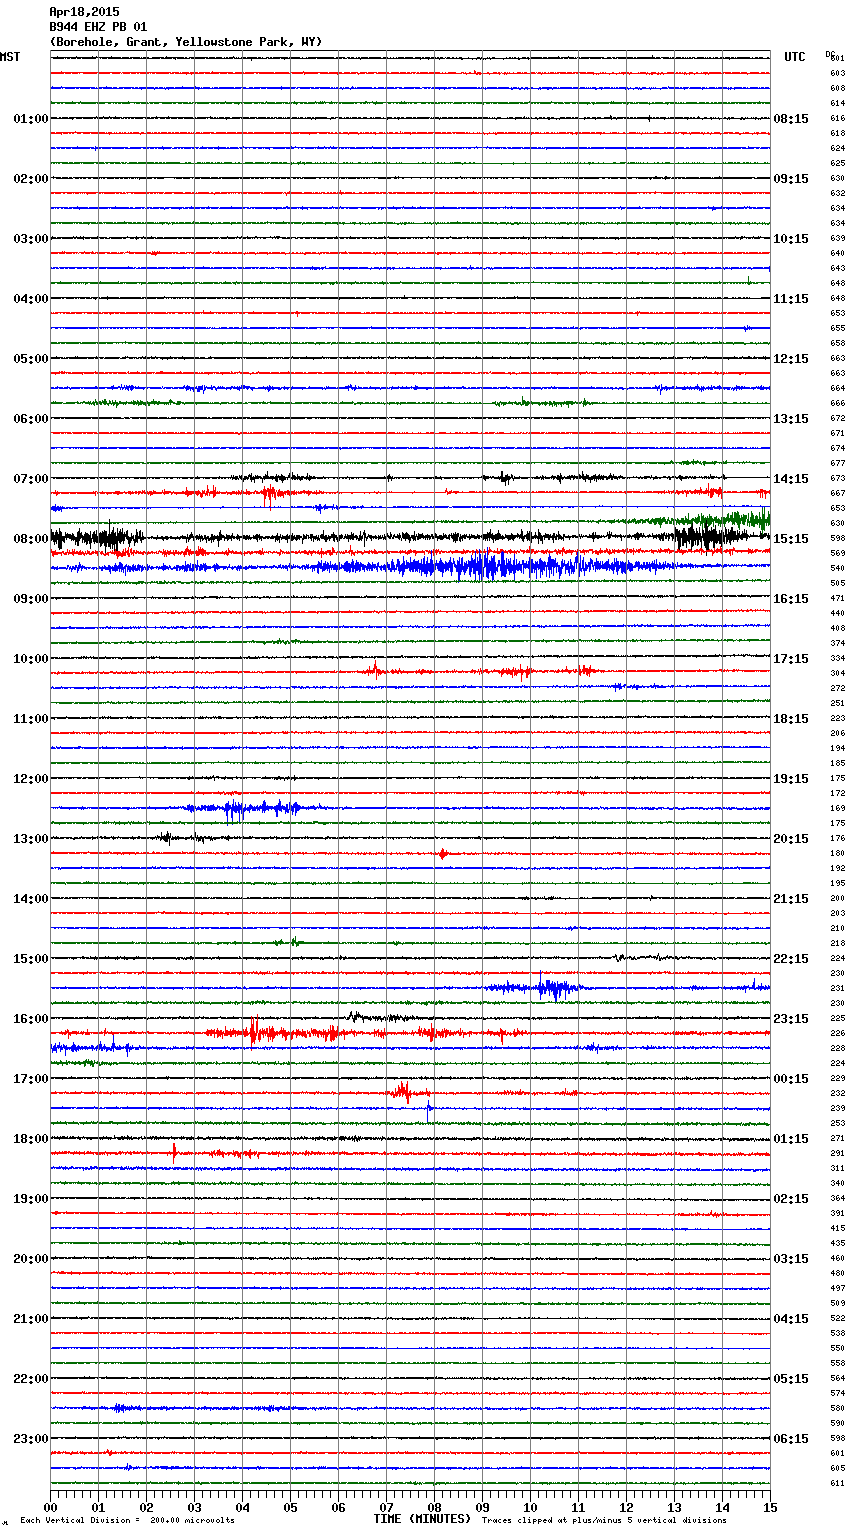Pick the 09:00 MST time label

[31, 599]
